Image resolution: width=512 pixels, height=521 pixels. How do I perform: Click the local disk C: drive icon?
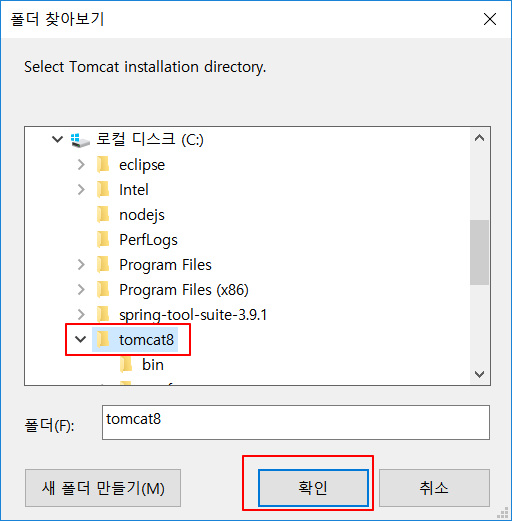pos(80,140)
